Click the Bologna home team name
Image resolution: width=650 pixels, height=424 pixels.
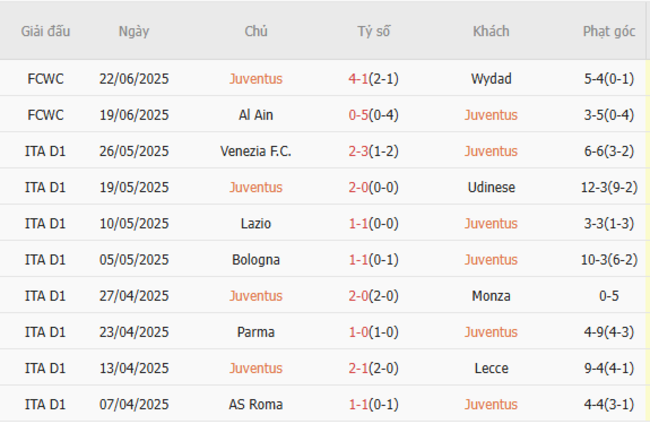click(x=256, y=259)
